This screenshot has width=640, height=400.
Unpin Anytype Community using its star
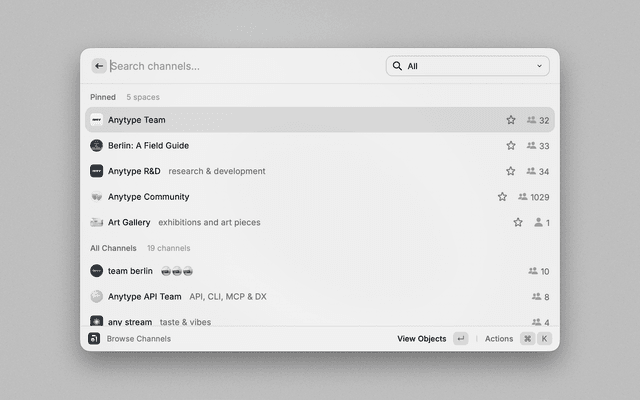tap(502, 197)
